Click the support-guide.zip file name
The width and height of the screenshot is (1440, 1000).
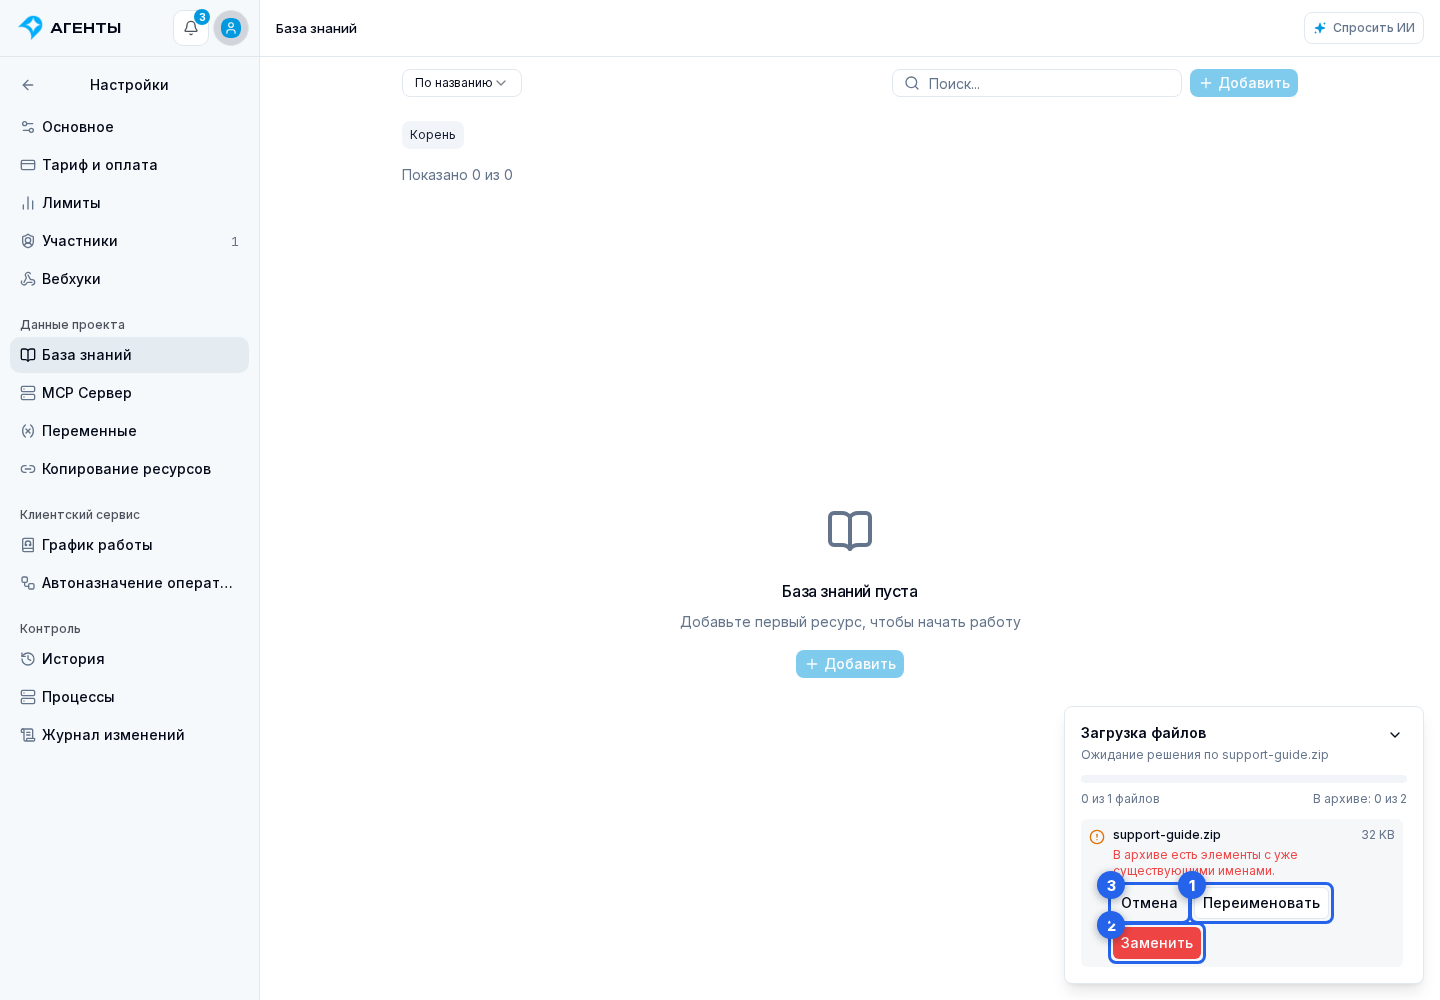[1167, 835]
